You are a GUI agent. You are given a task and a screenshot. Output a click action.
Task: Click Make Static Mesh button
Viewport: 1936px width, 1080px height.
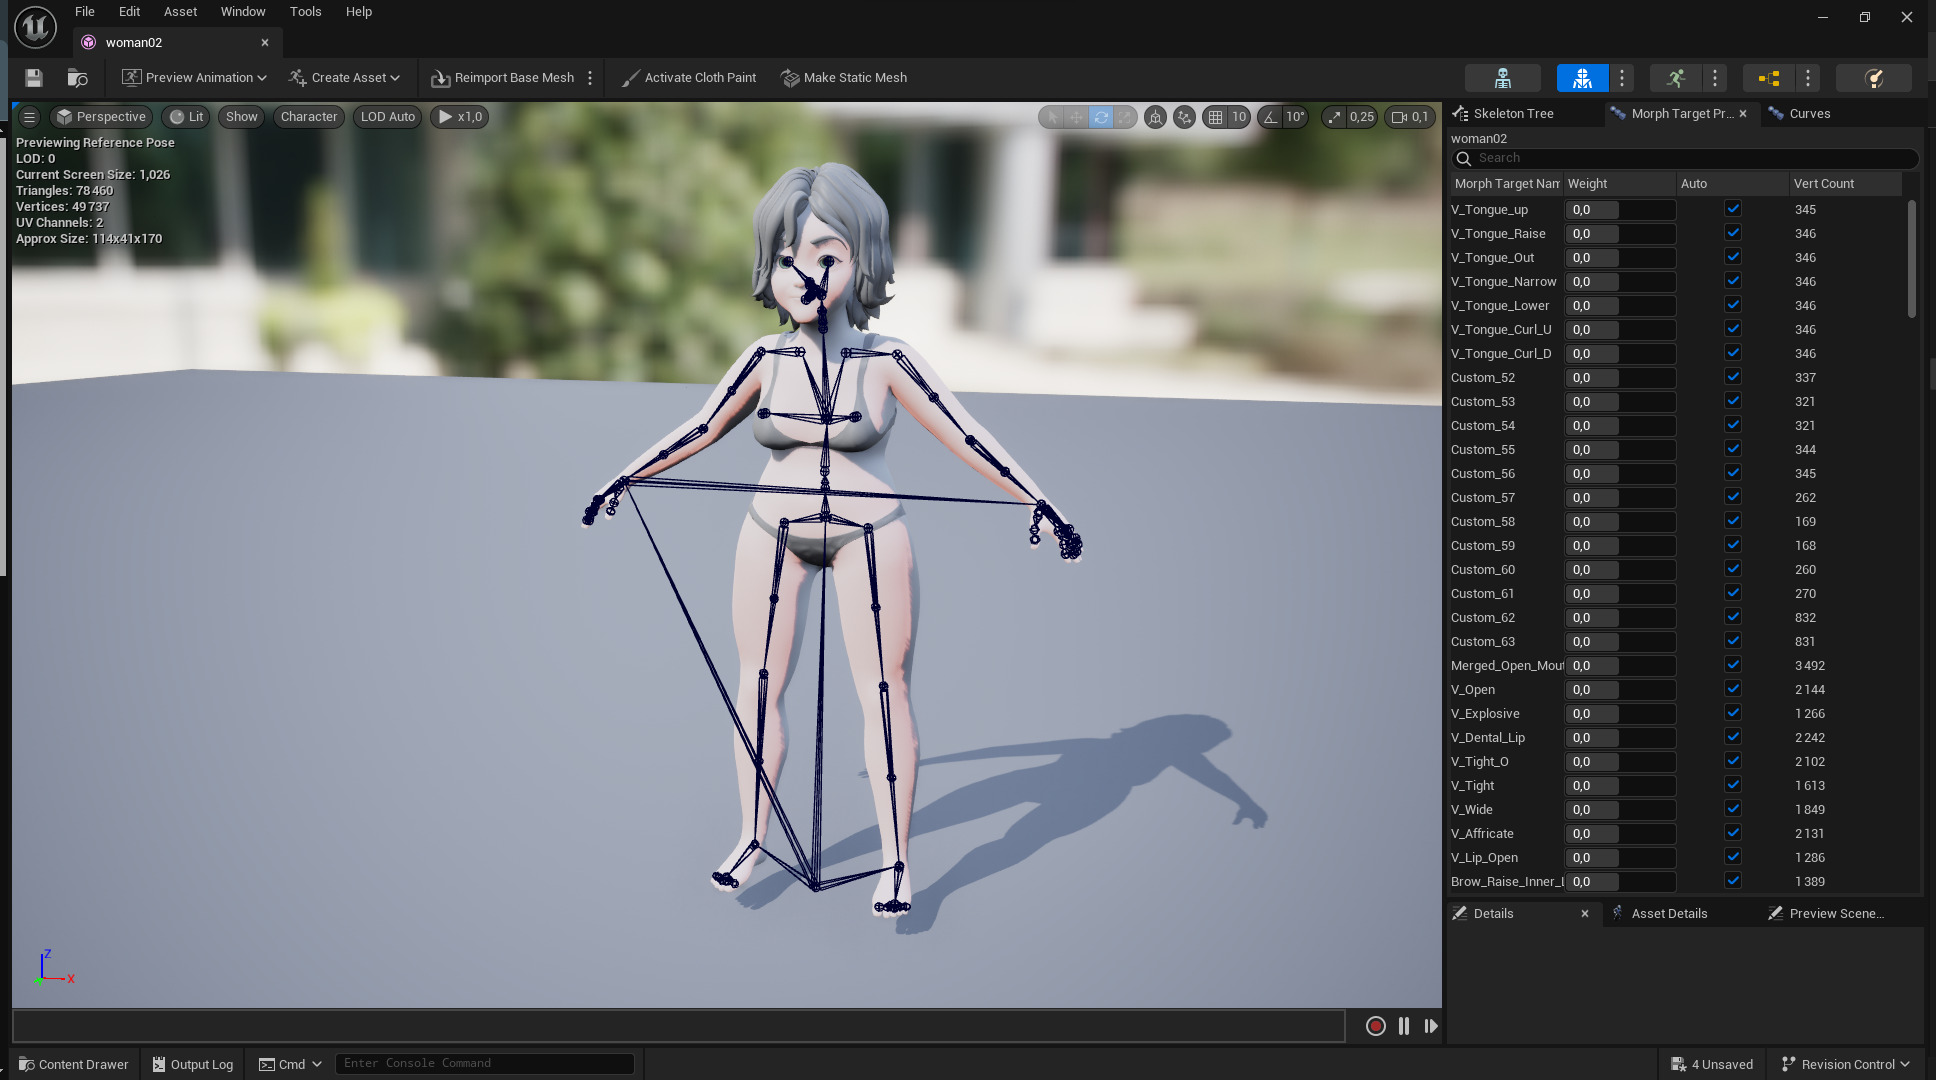pos(844,78)
